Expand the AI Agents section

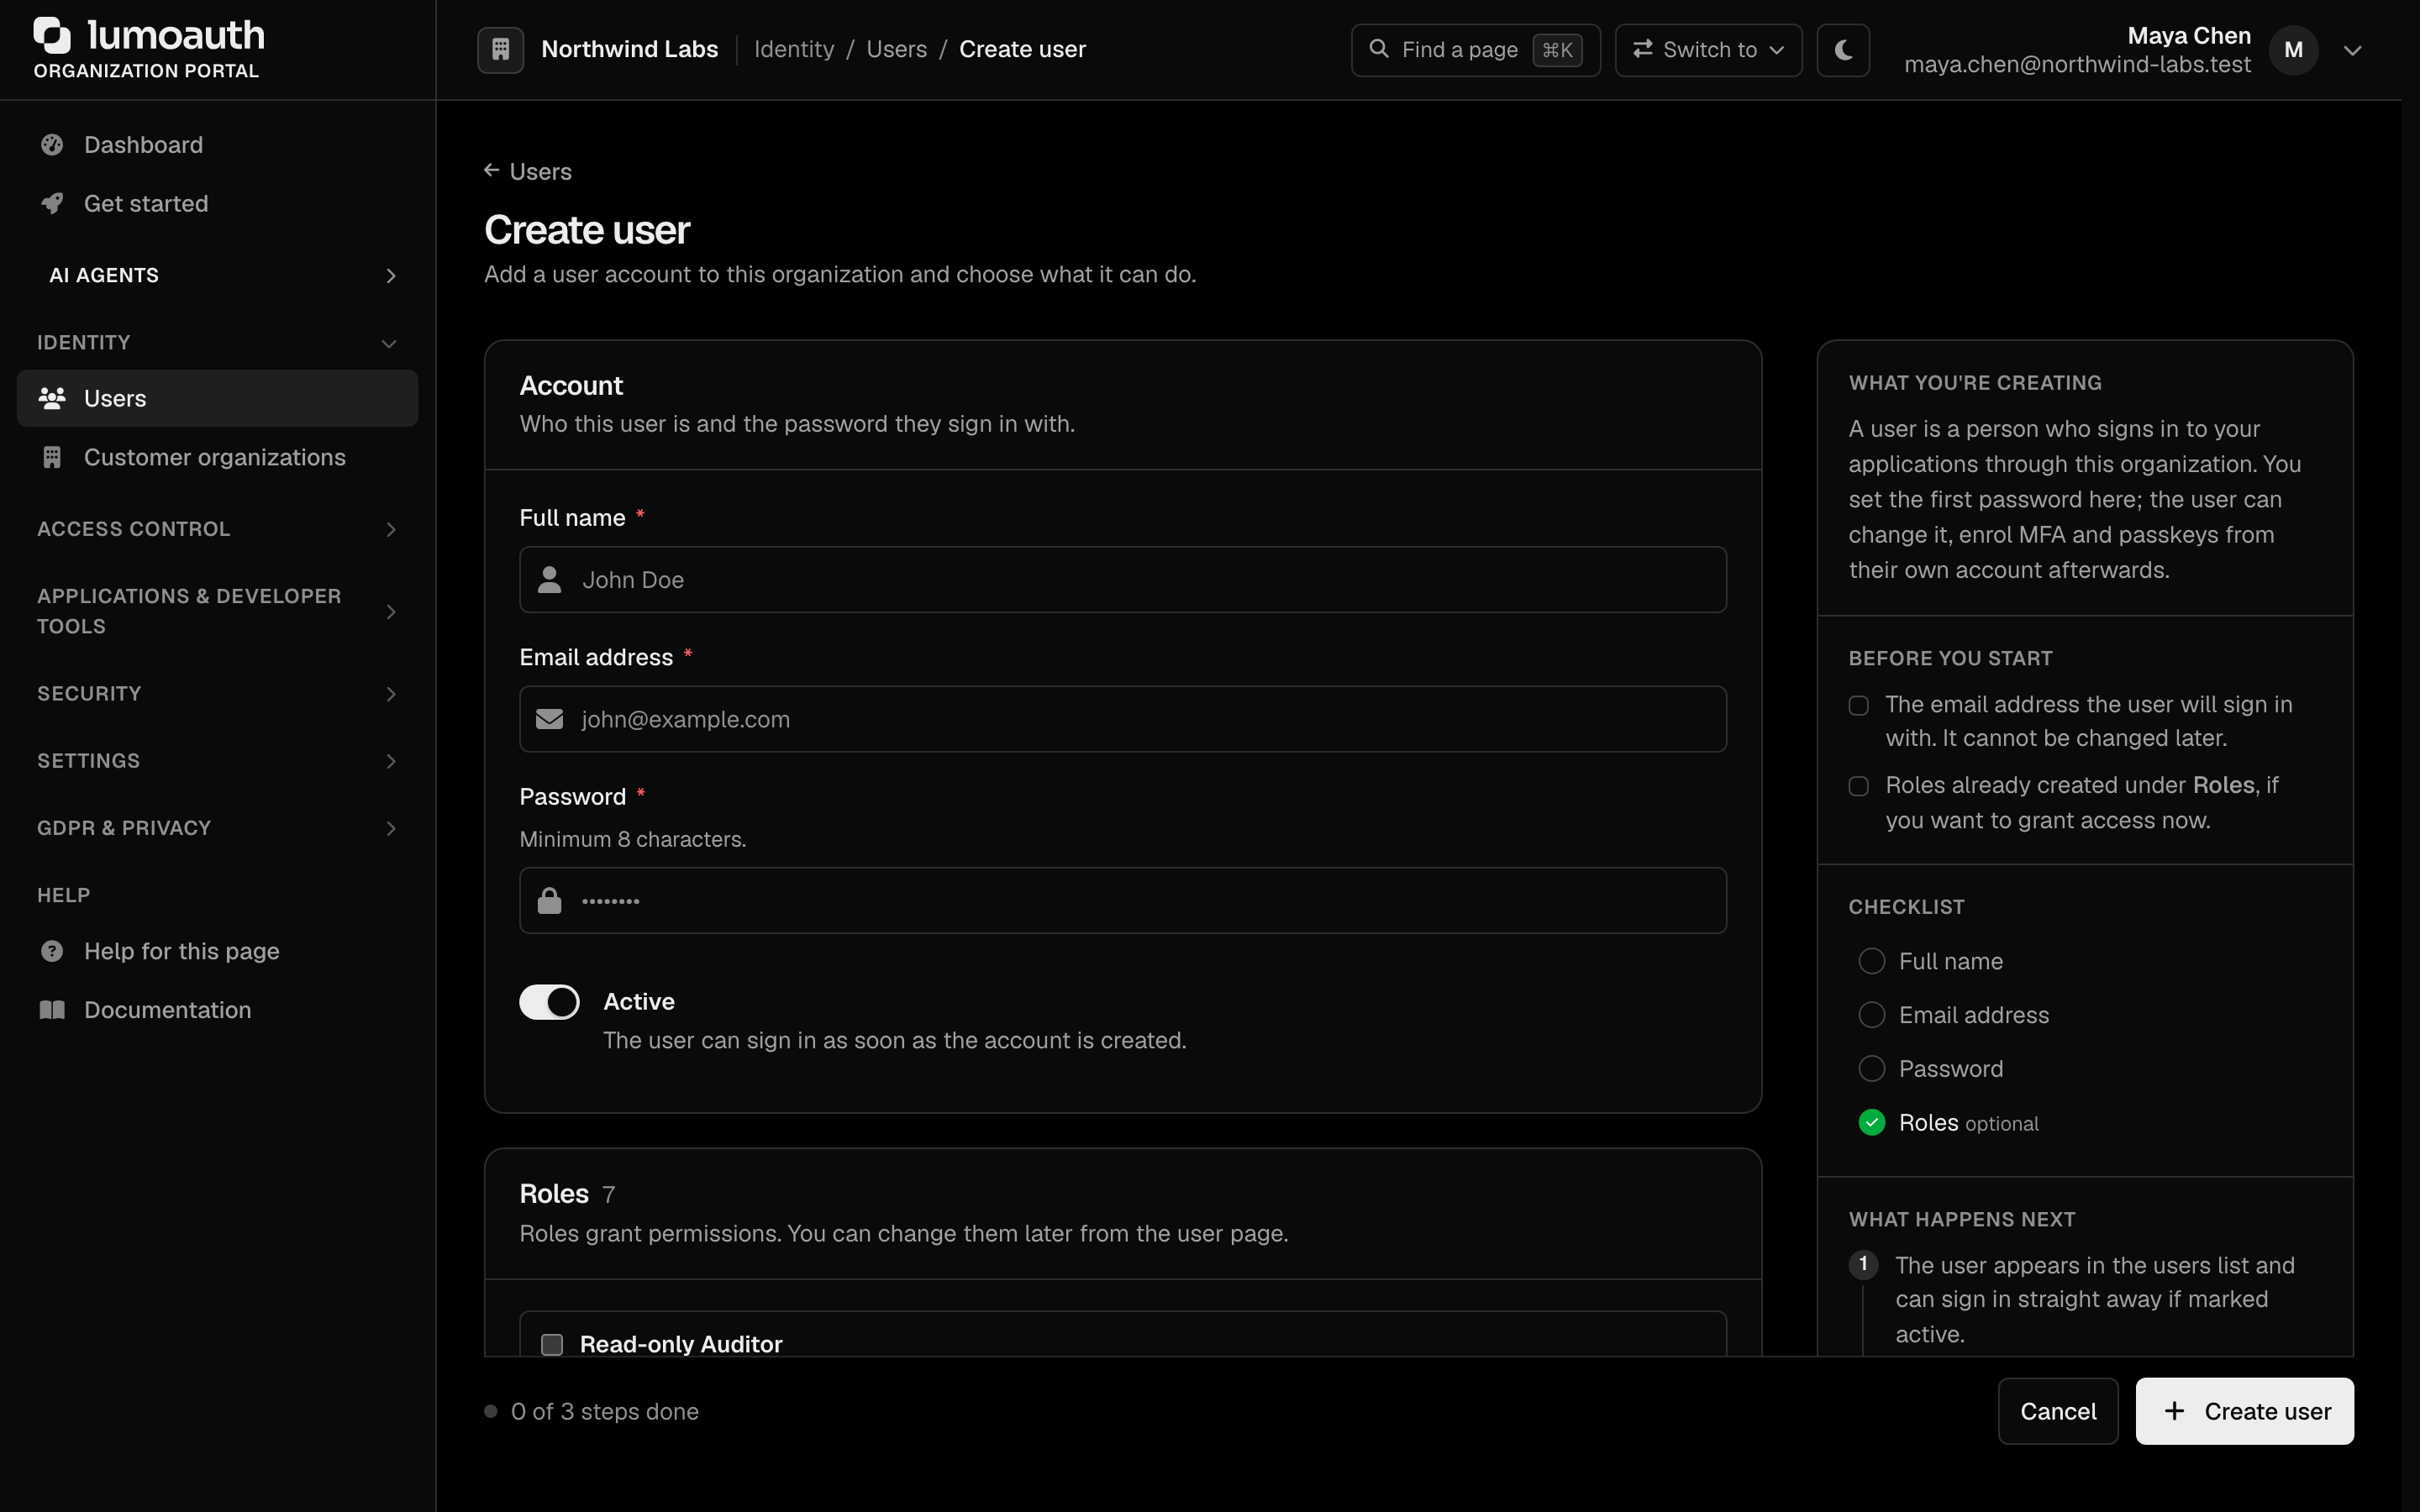[x=218, y=275]
